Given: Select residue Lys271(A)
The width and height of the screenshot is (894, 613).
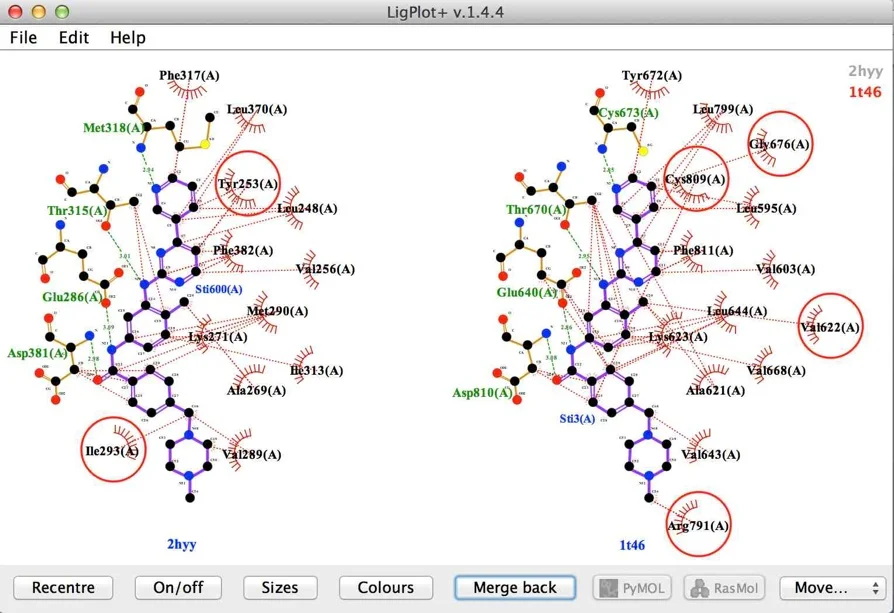Looking at the screenshot, I should tap(218, 336).
